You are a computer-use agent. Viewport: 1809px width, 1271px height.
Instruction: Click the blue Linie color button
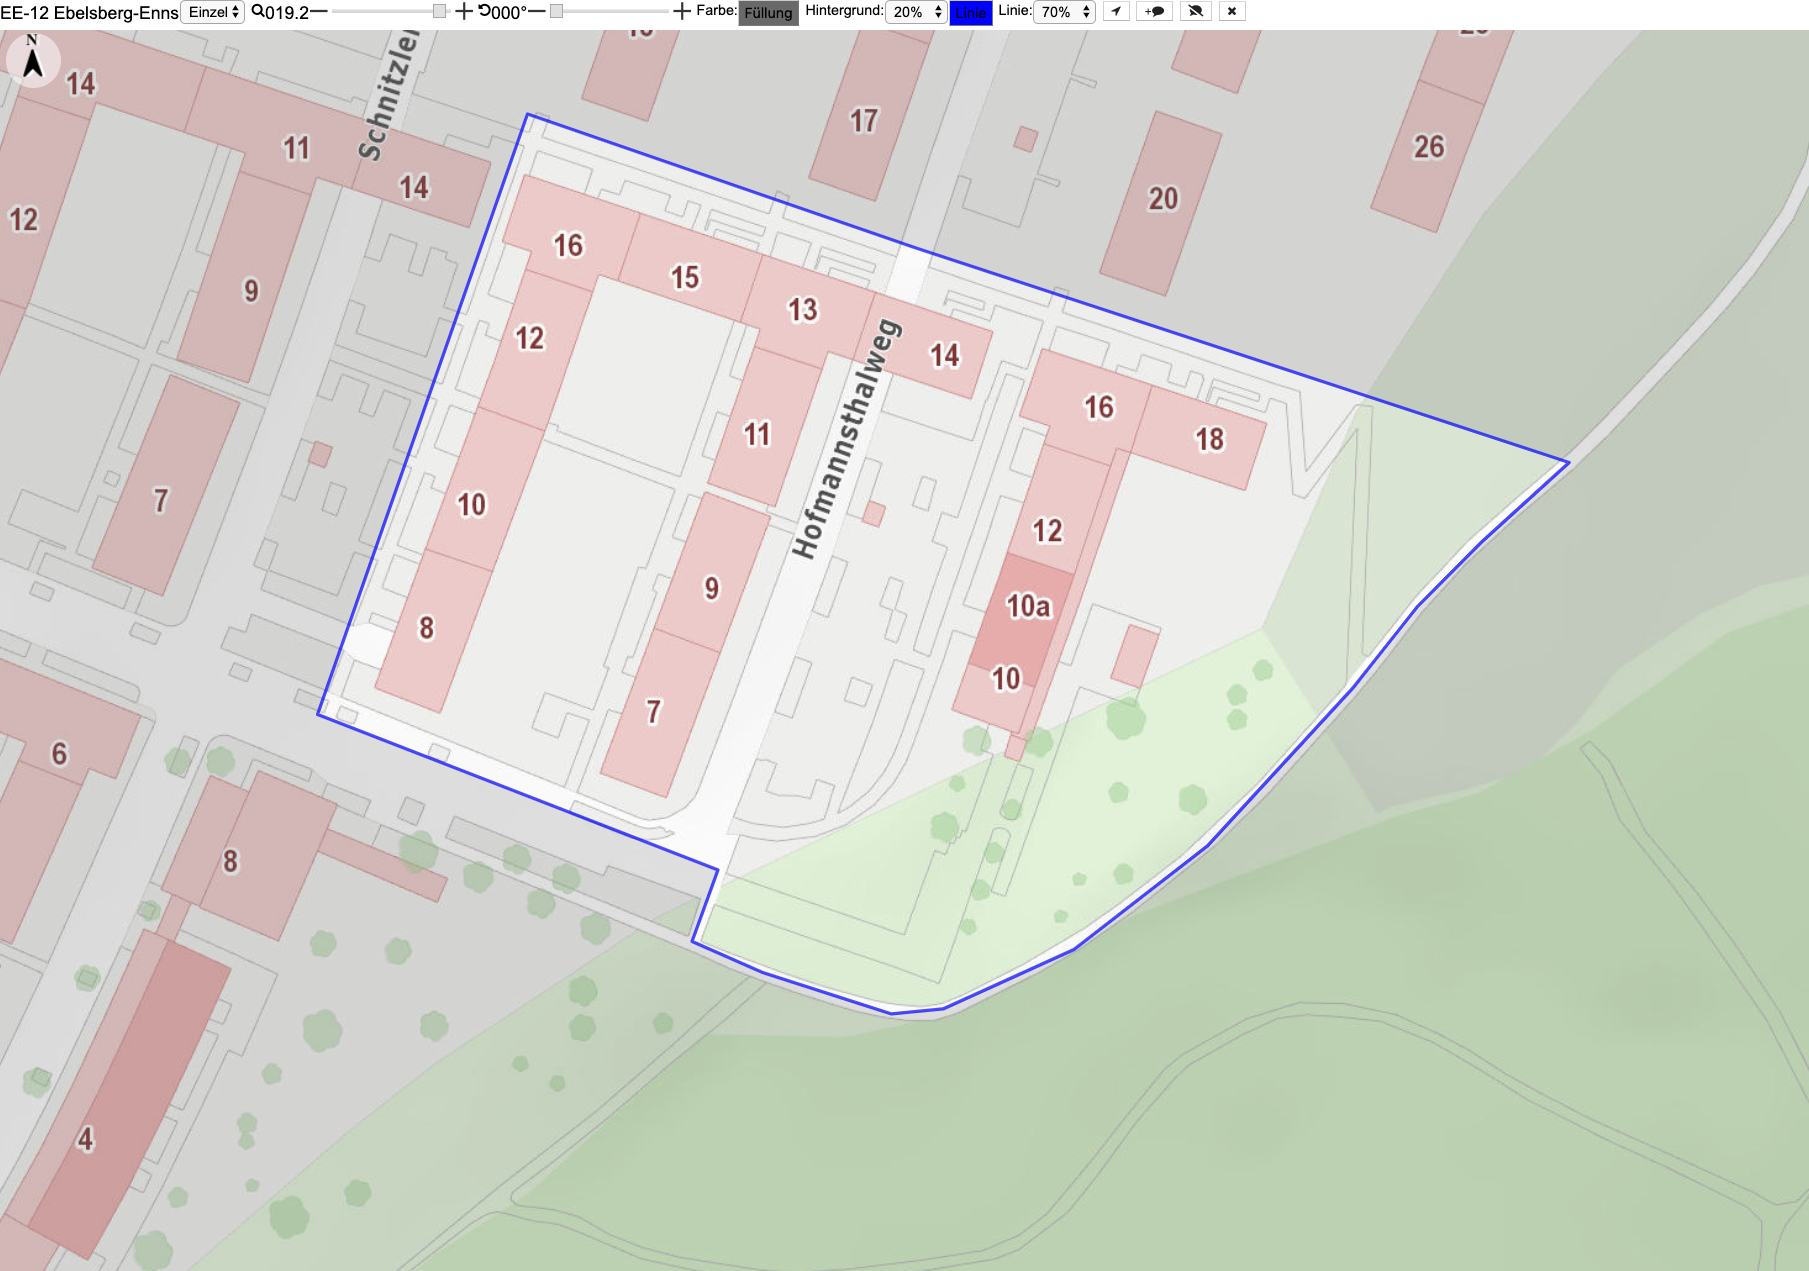[x=970, y=13]
